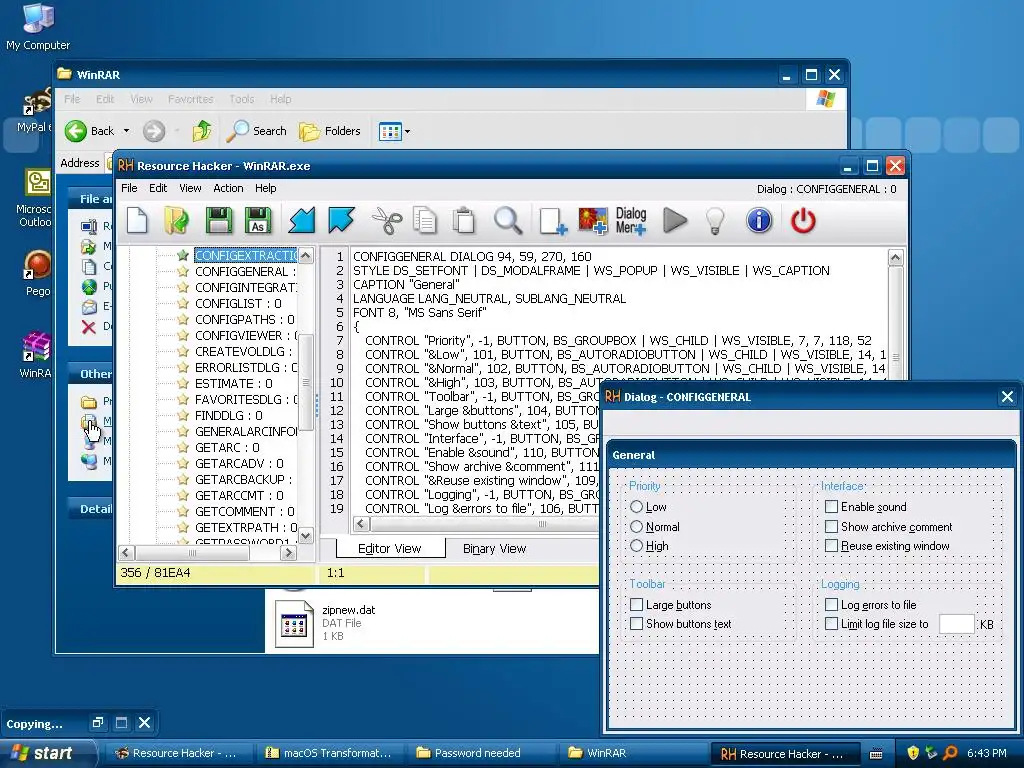
Task: Click the Add image resource icon
Action: click(x=592, y=221)
